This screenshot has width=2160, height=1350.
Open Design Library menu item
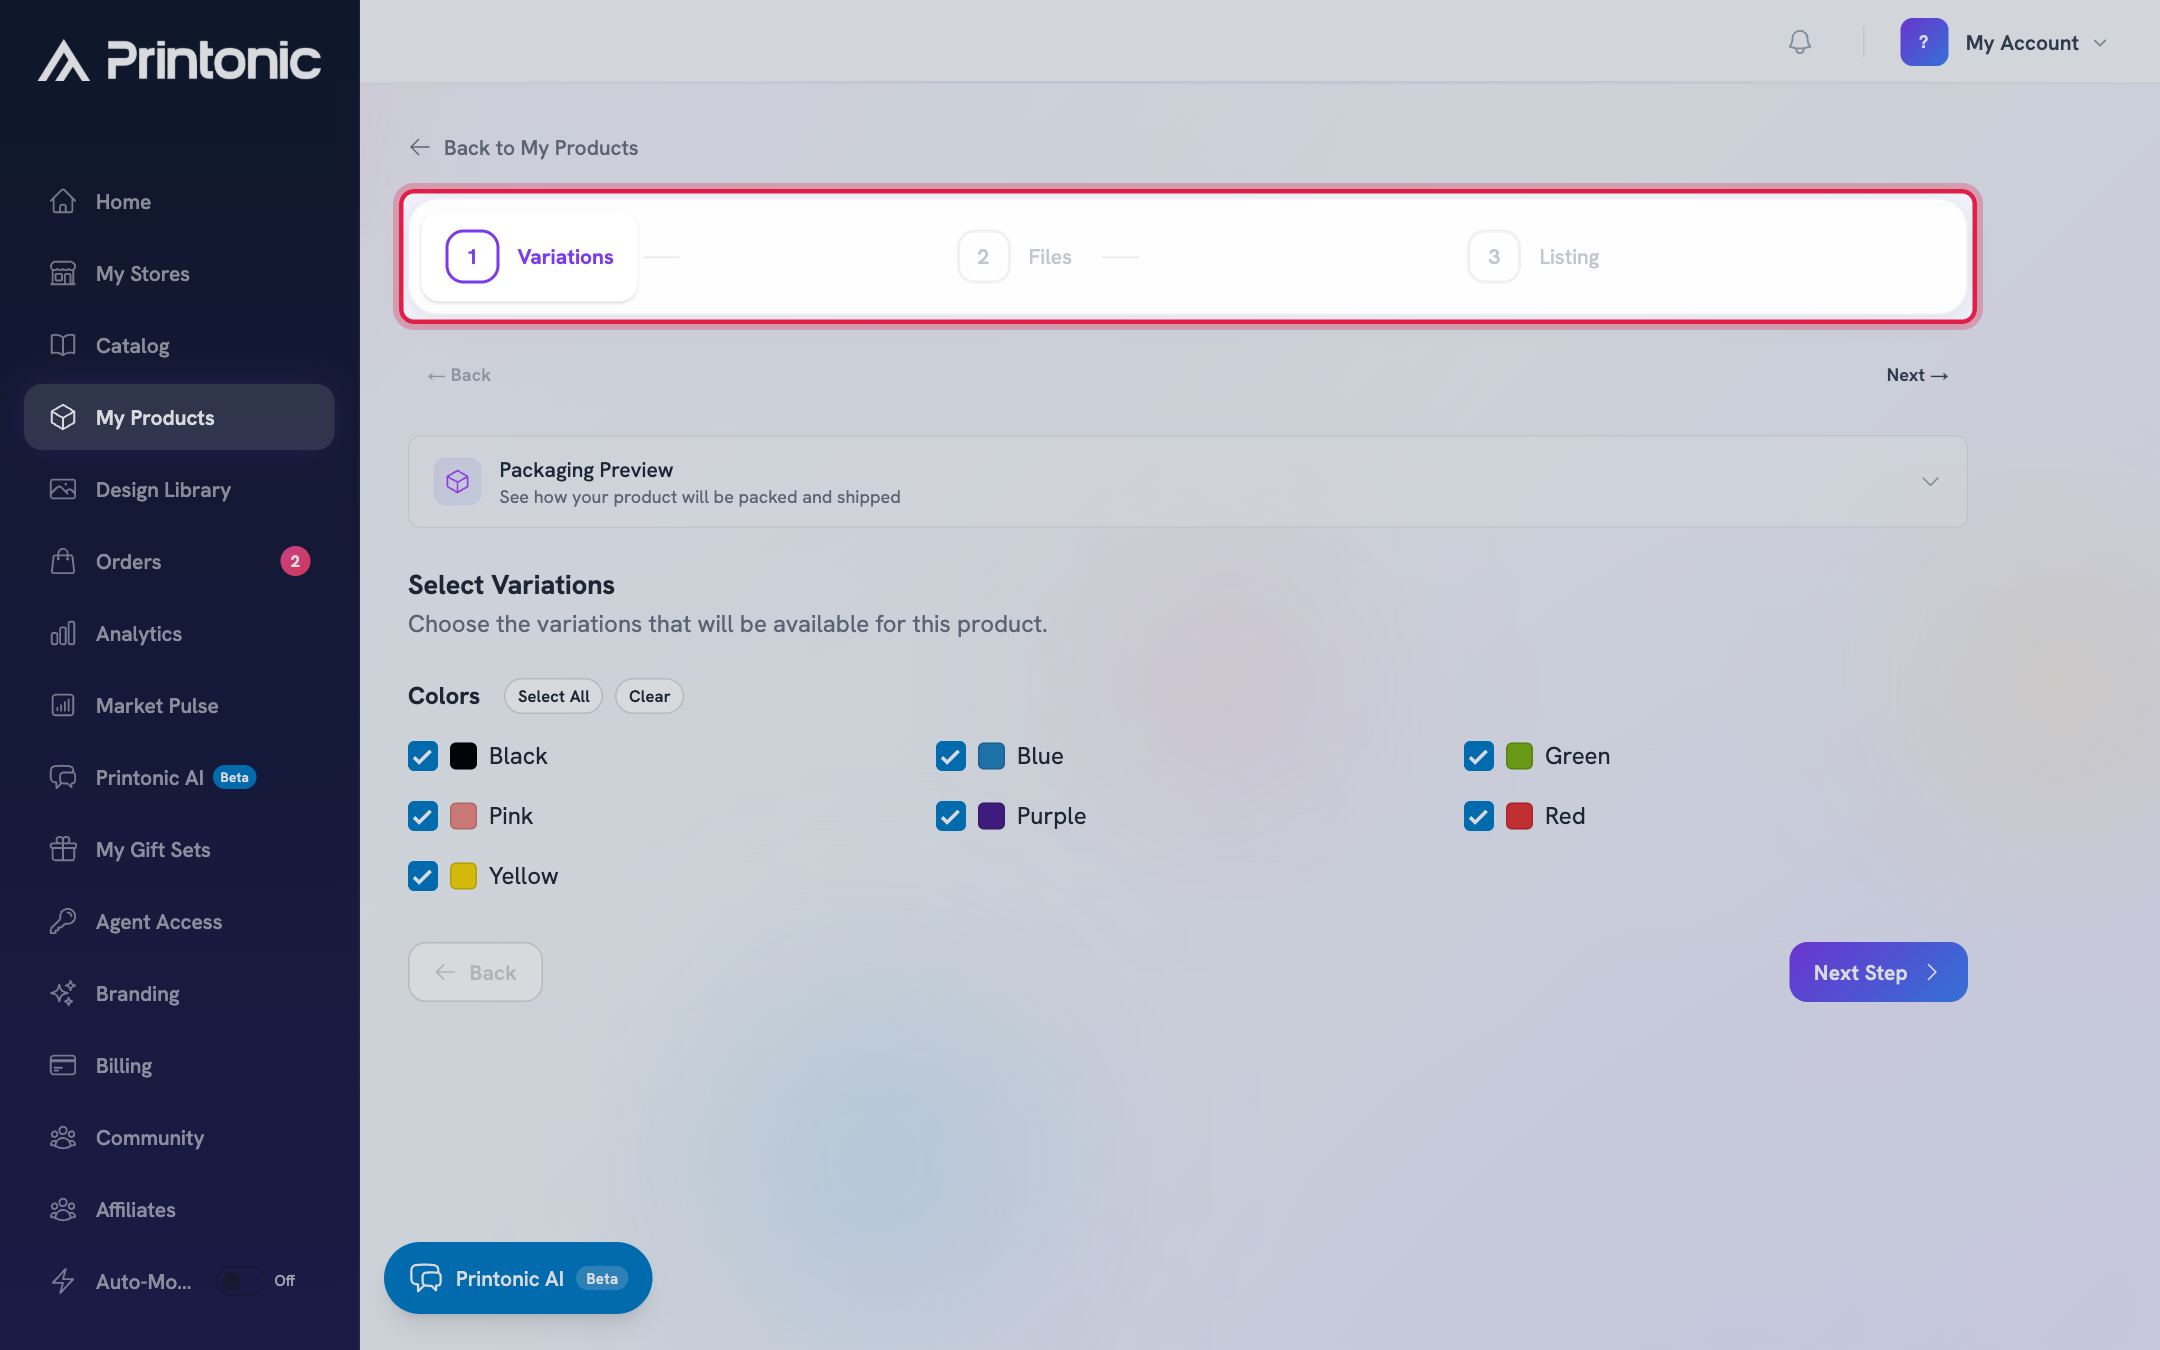pyautogui.click(x=179, y=489)
